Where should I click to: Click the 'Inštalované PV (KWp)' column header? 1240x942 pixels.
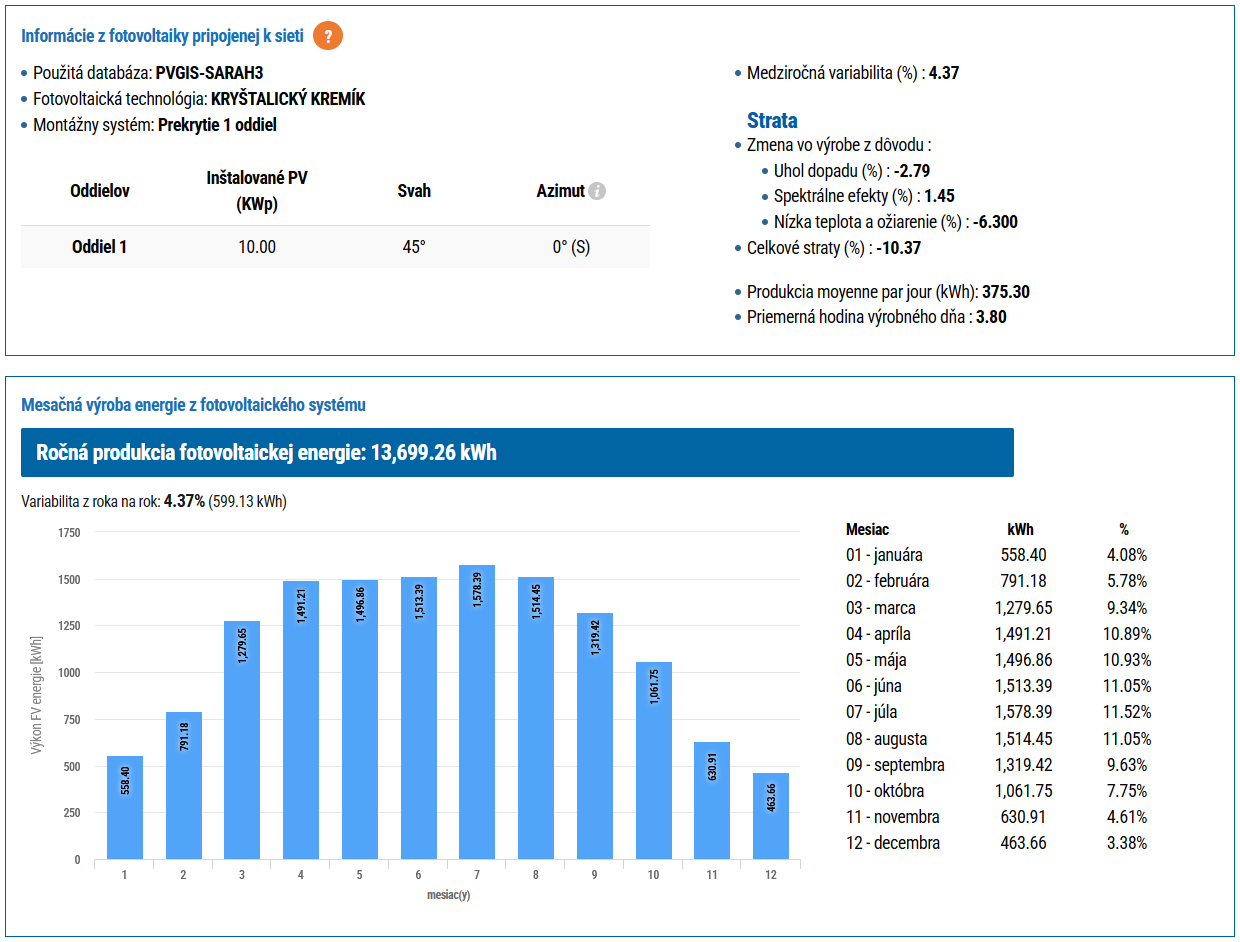pos(257,191)
